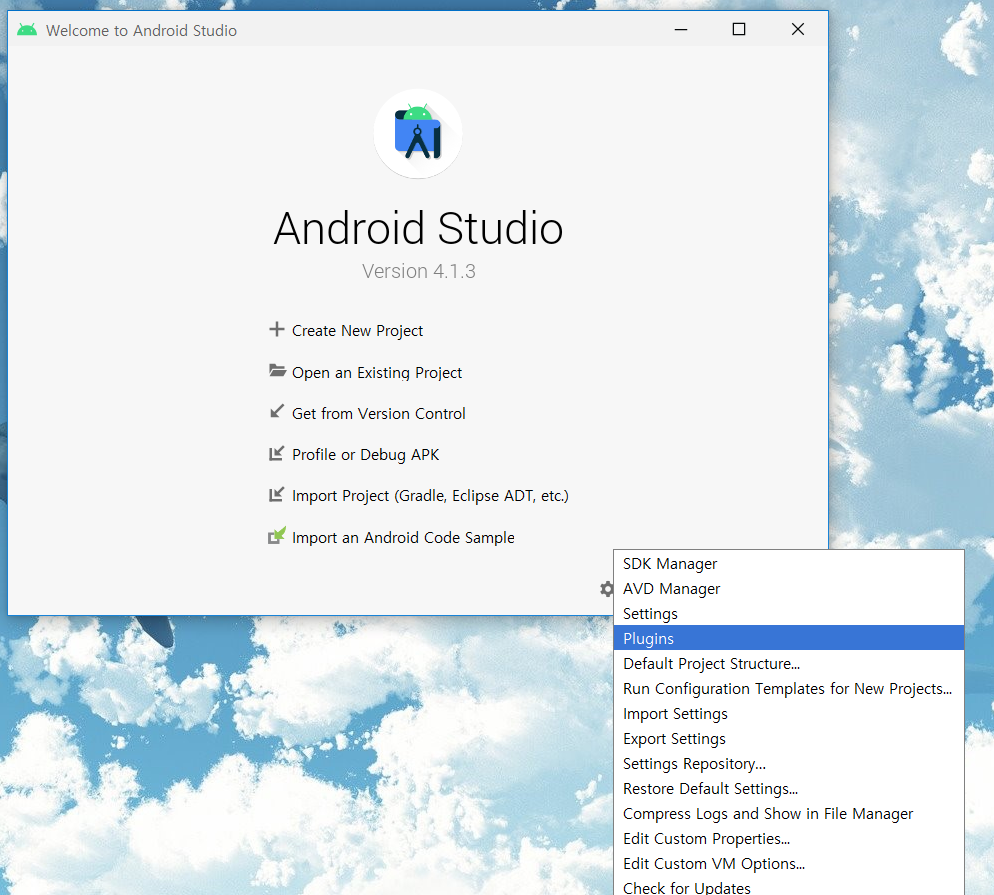Click the arrow icon beside Get from Version Control

pos(277,412)
